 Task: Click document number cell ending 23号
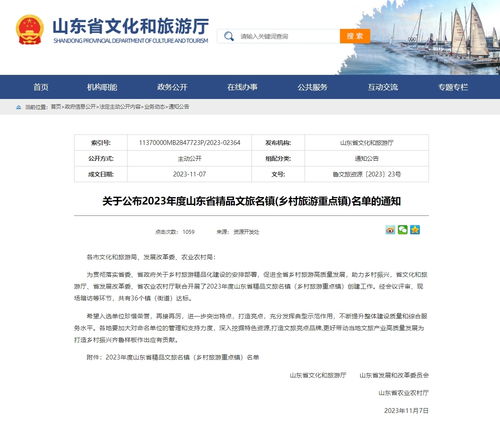pyautogui.click(x=367, y=174)
